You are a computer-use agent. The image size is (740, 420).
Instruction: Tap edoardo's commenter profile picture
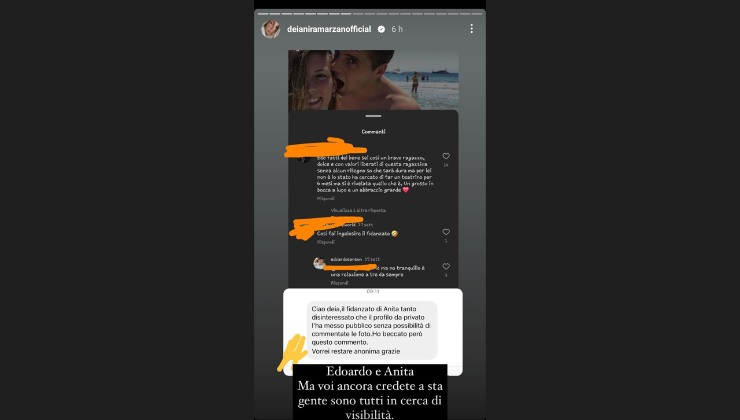pos(320,263)
